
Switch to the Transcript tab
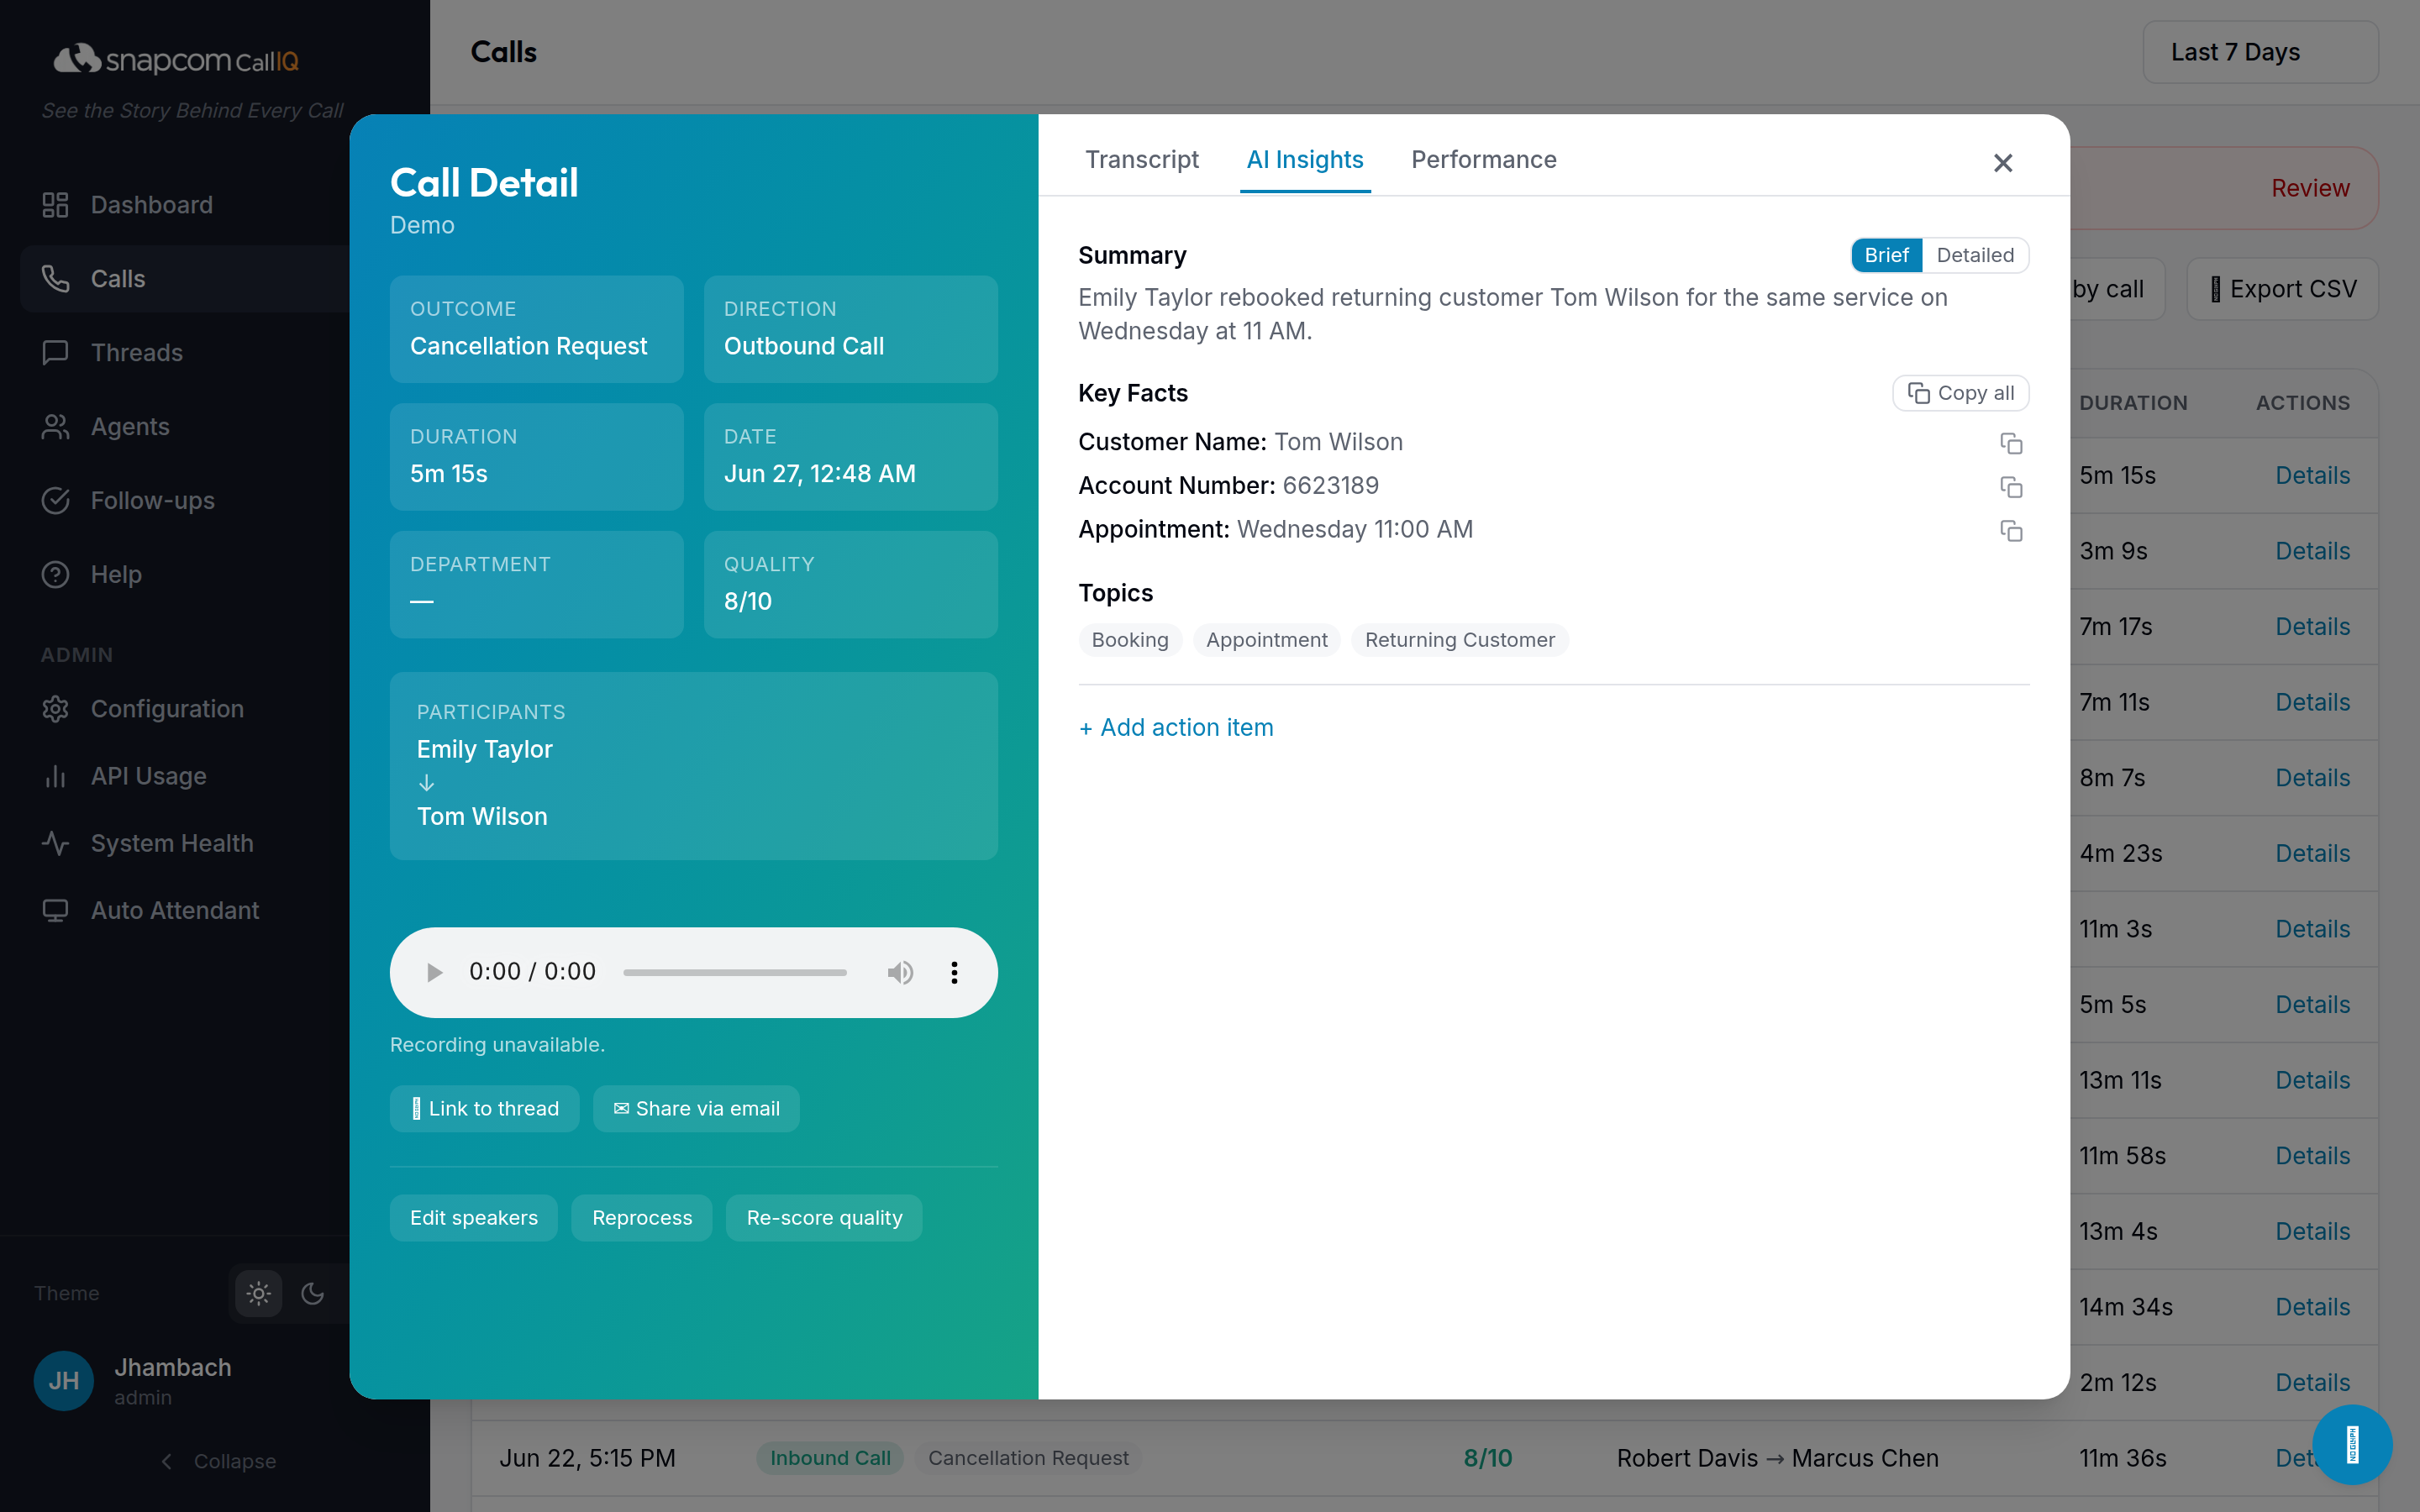point(1142,160)
